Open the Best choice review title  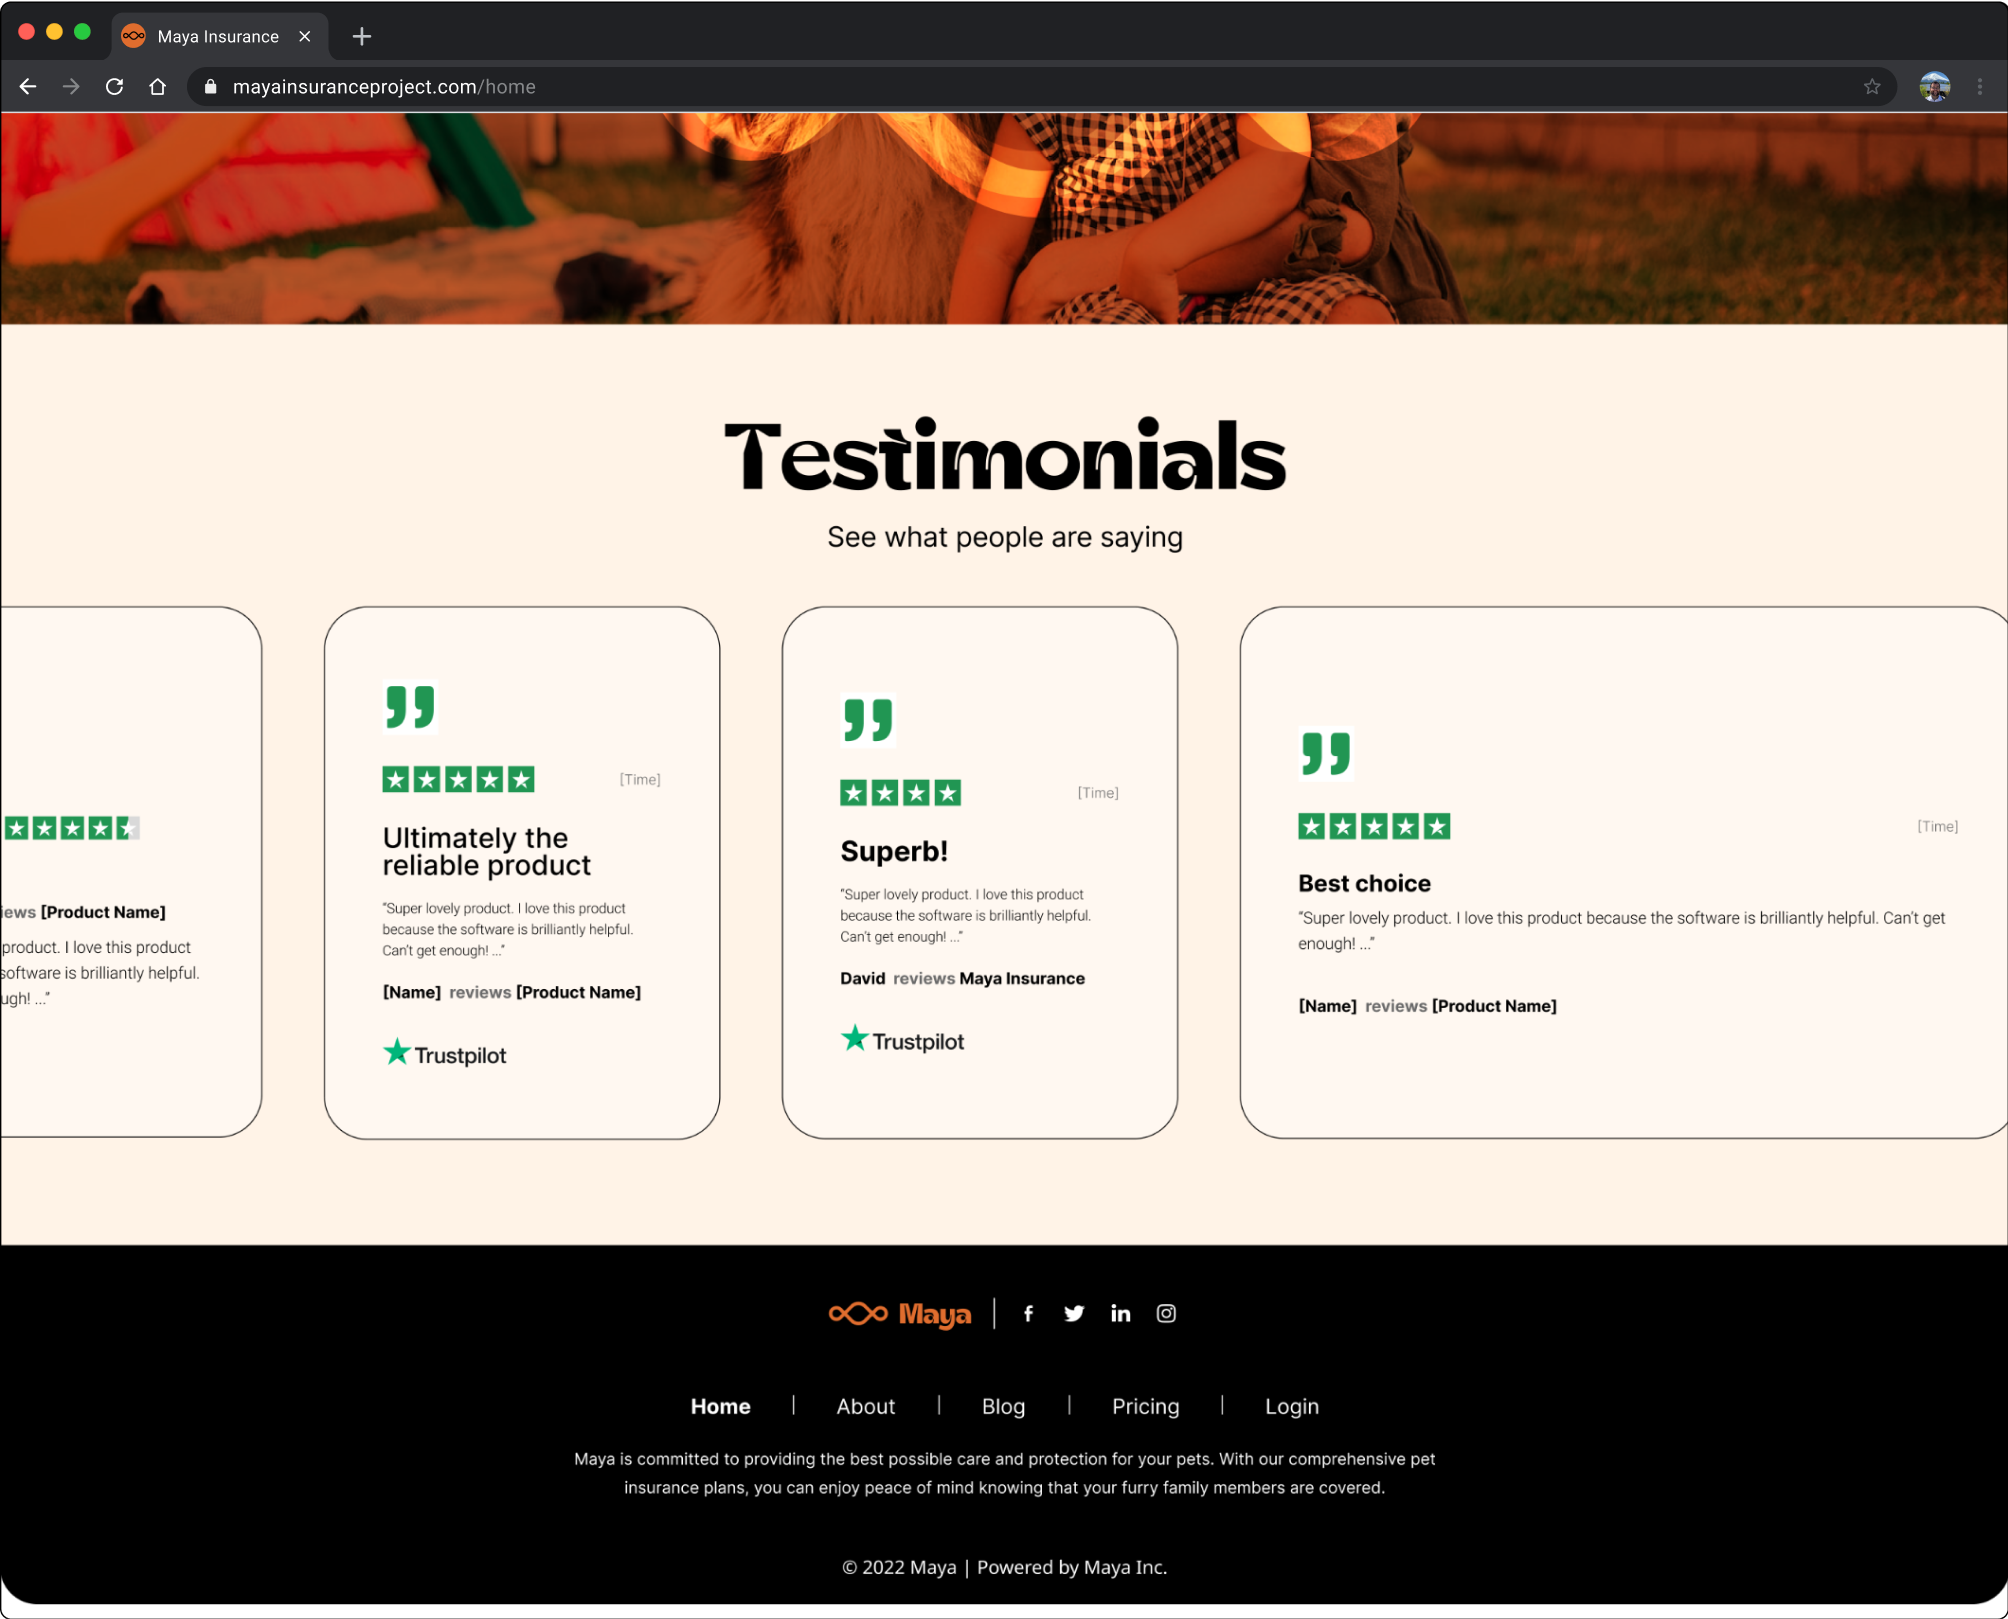pyautogui.click(x=1364, y=883)
